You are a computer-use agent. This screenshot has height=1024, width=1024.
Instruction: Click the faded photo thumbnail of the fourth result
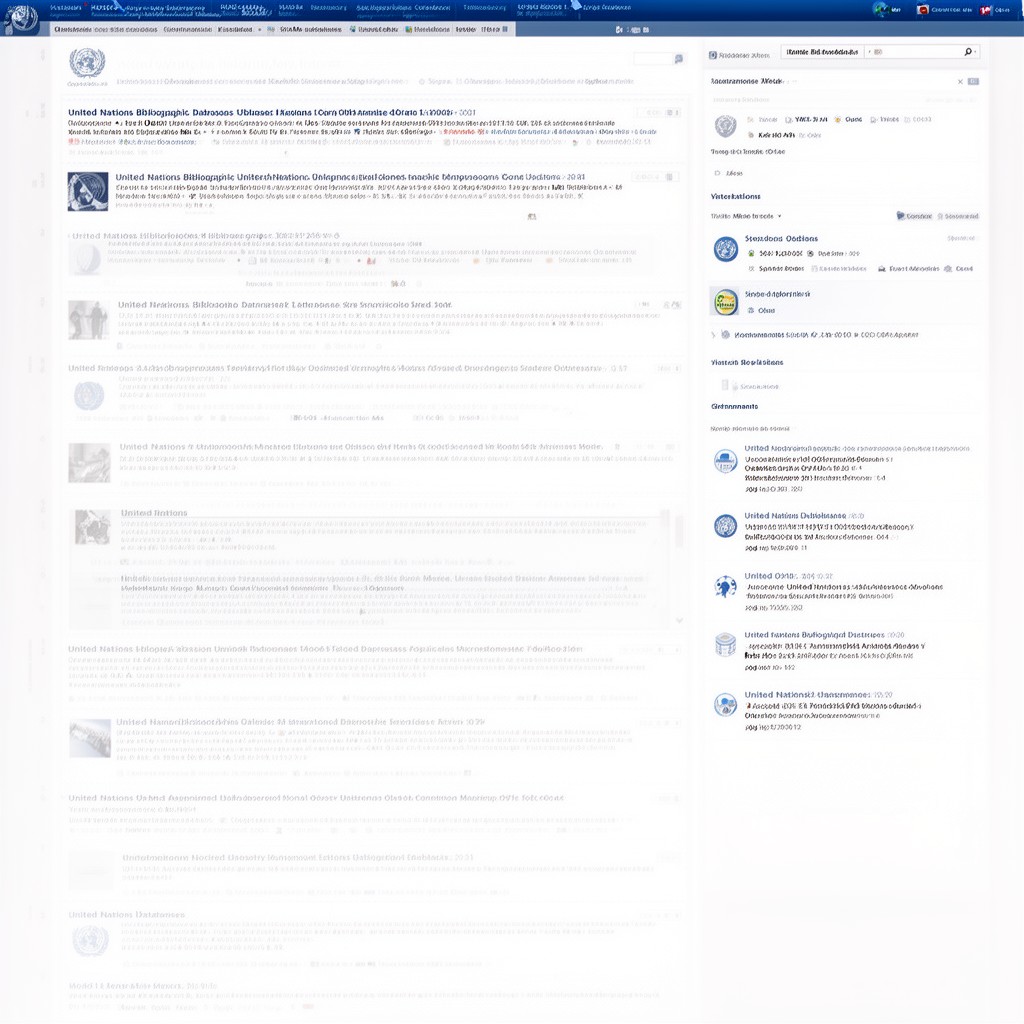coord(88,320)
